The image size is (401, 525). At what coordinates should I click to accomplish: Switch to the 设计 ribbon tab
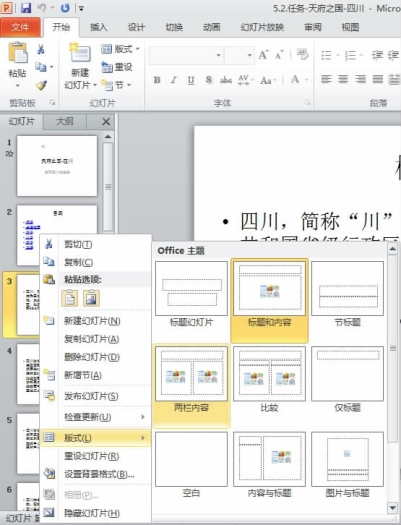tap(136, 27)
